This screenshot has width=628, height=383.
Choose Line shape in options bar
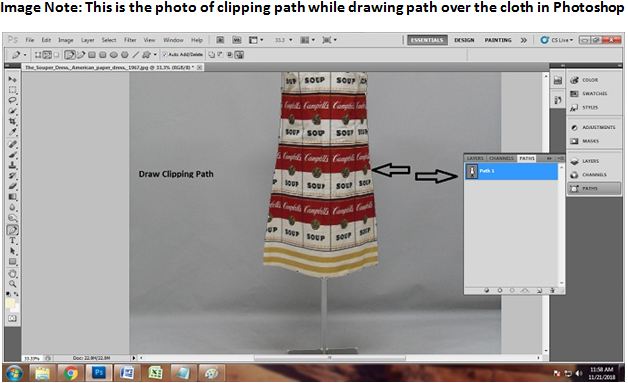[136, 55]
